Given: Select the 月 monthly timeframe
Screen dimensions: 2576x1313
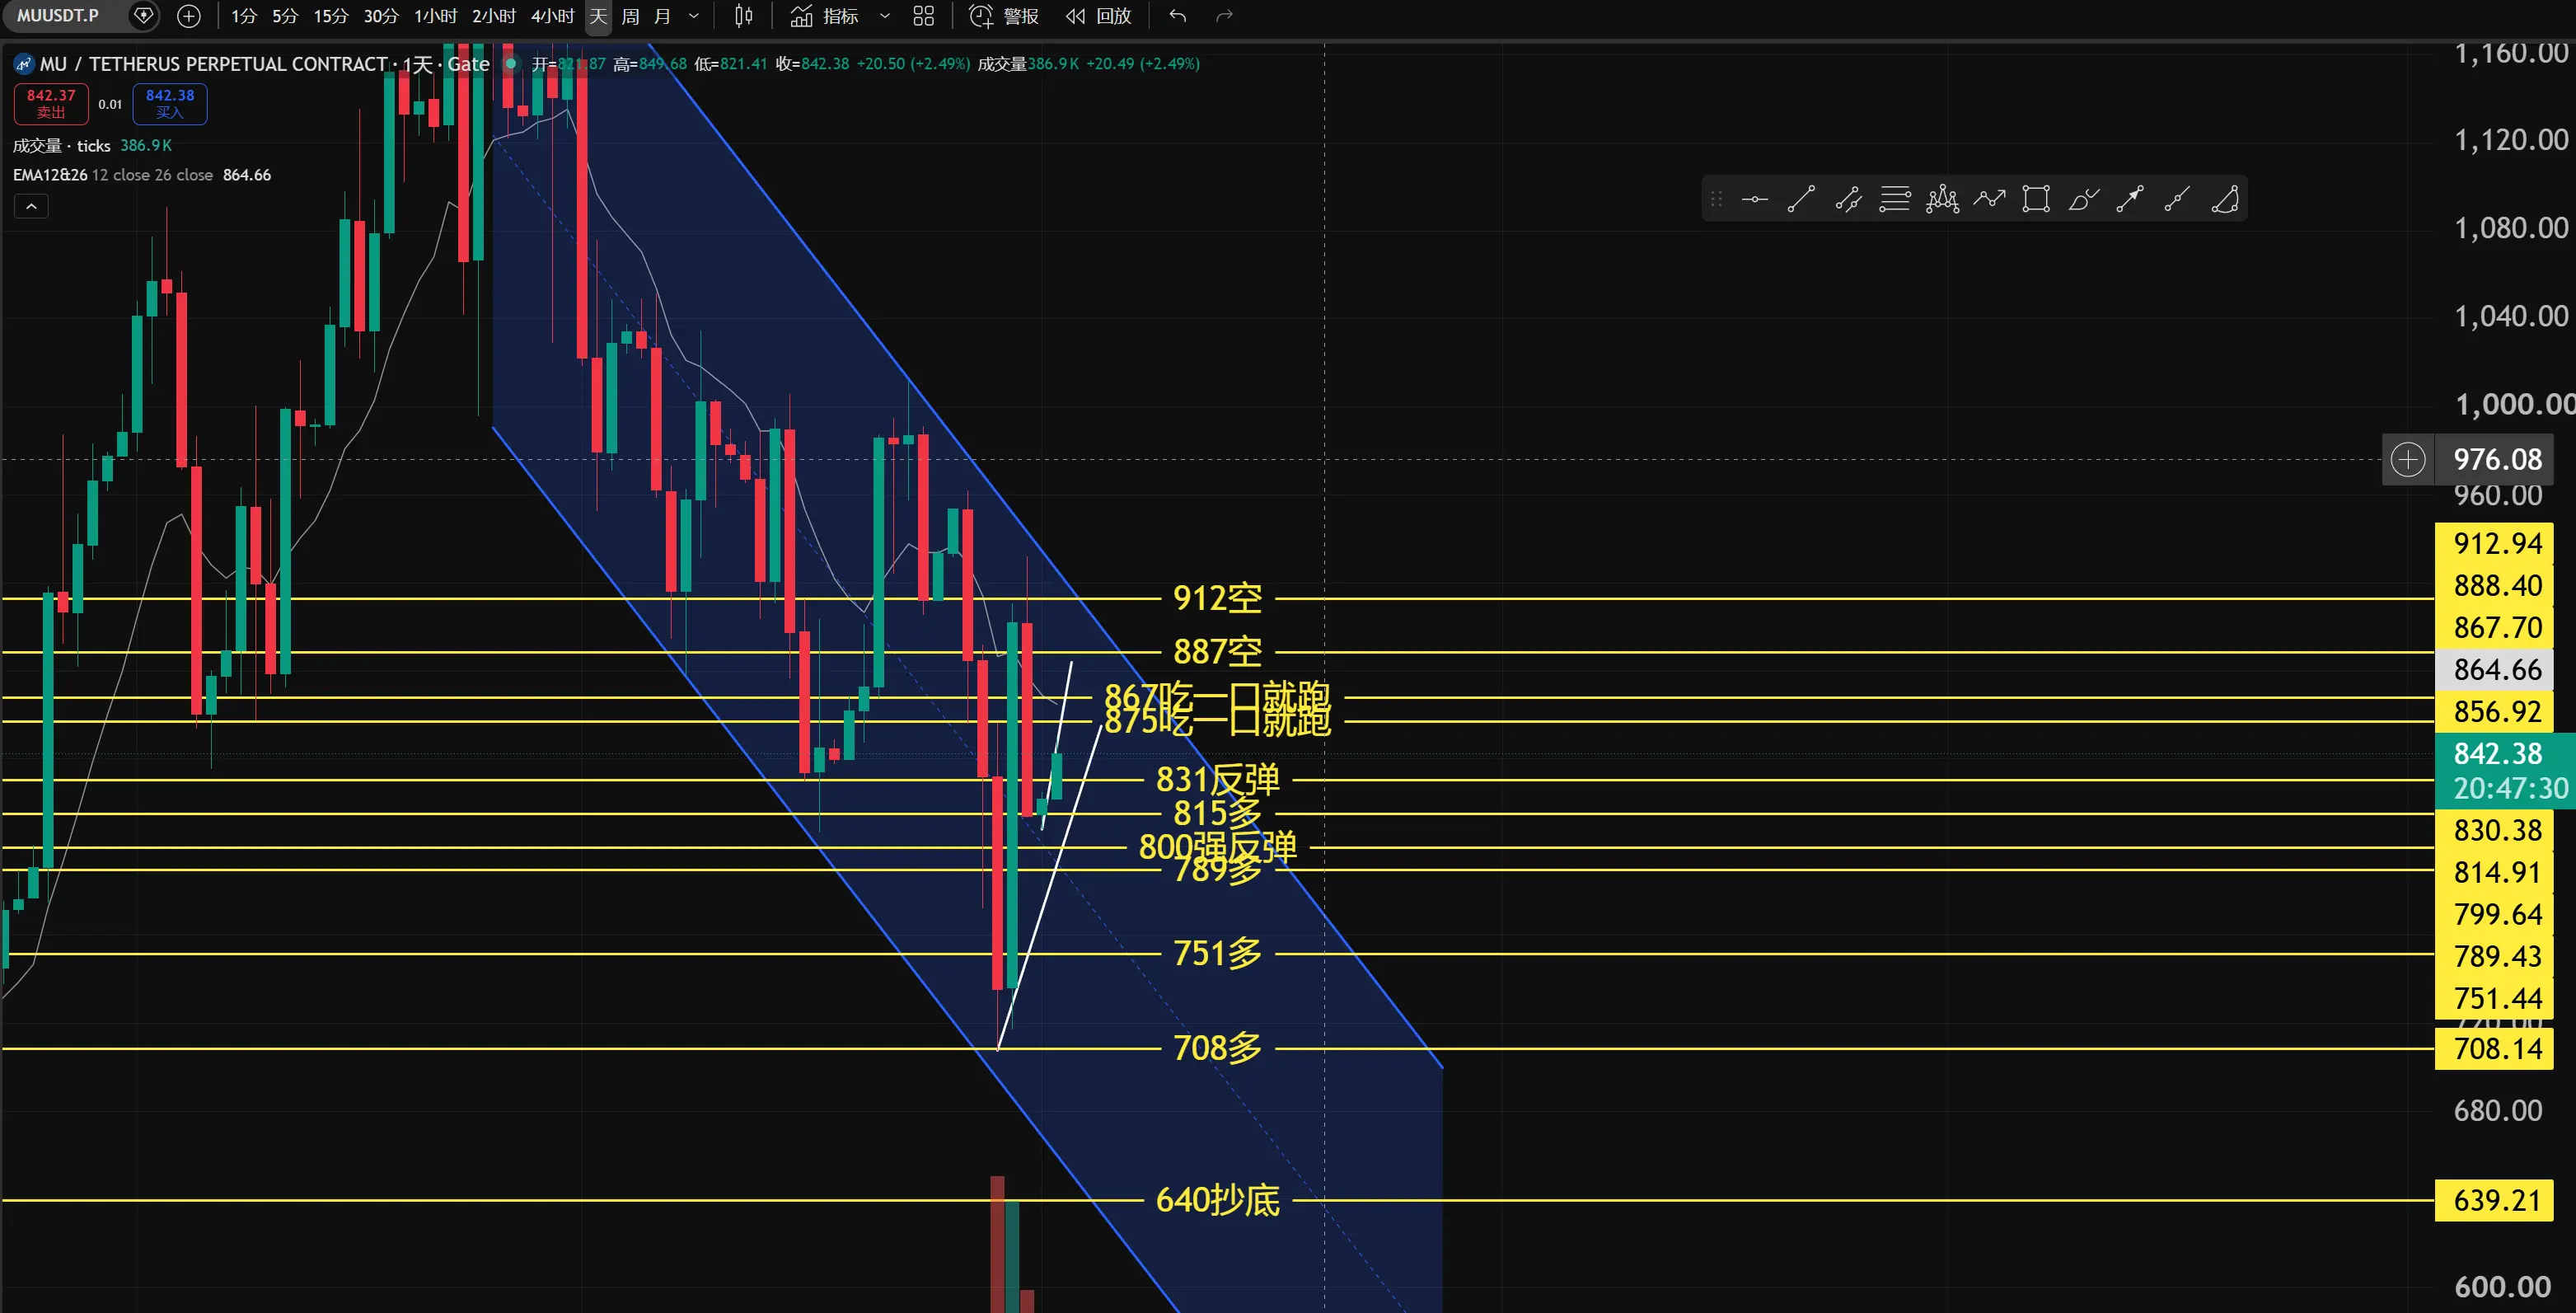Looking at the screenshot, I should click(x=662, y=16).
